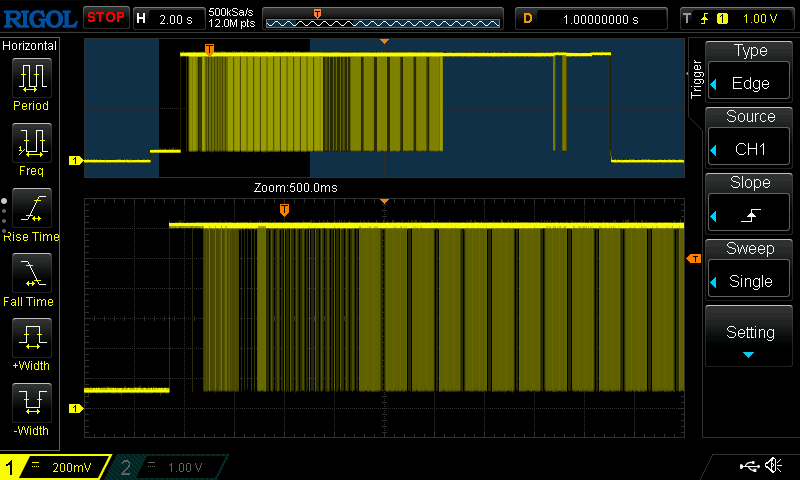
Task: Click the highlighted zoom window in overview waveform
Action: [x=234, y=108]
